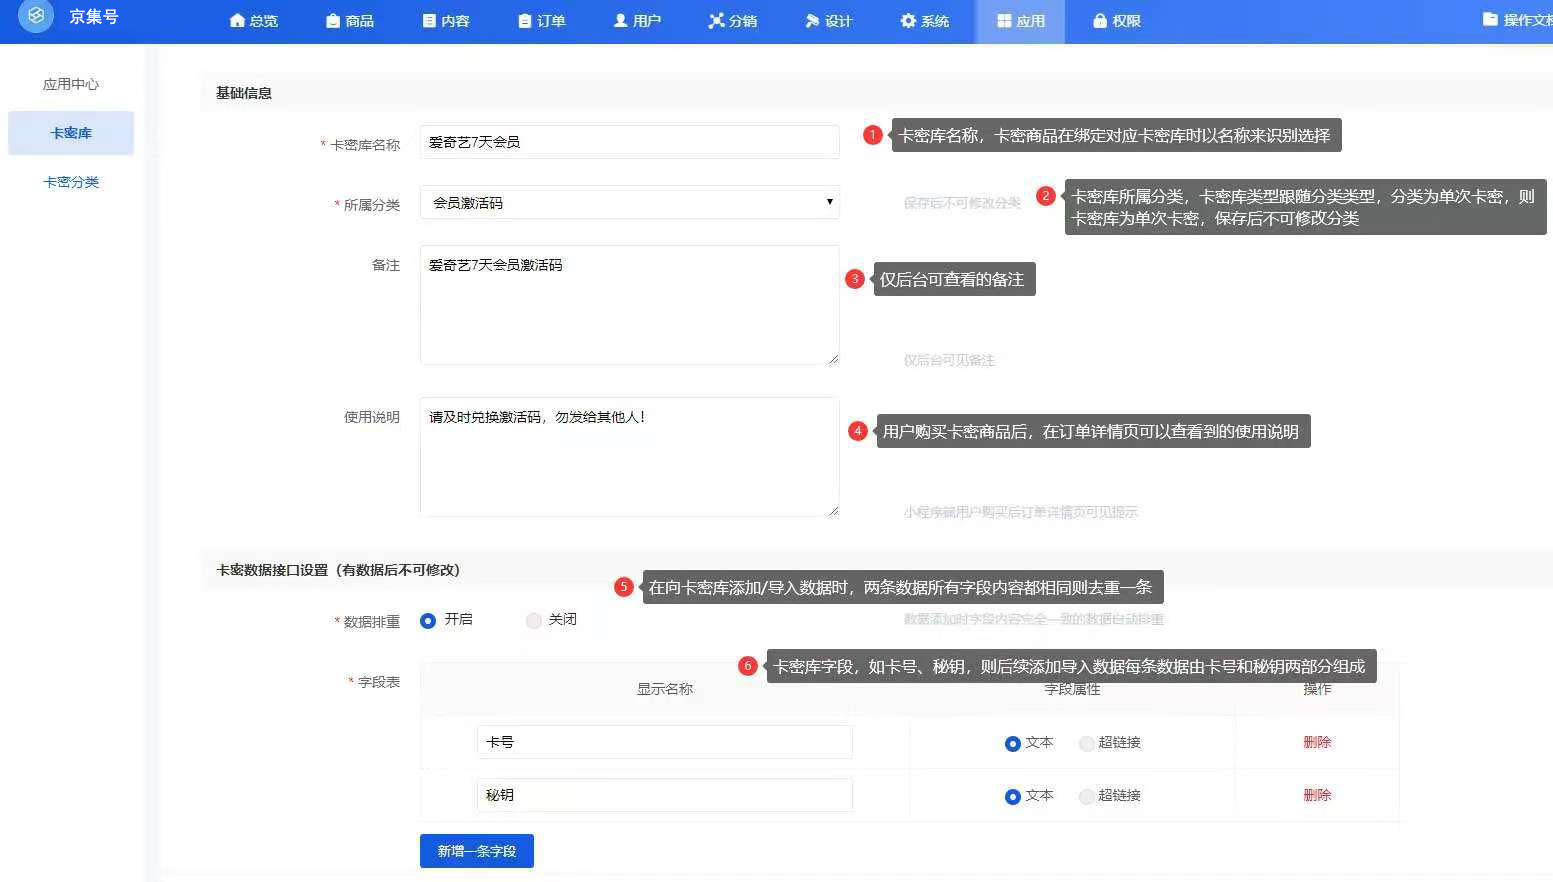Select 超链接 attribute for 卡号 field
1553x882 pixels.
point(1087,743)
